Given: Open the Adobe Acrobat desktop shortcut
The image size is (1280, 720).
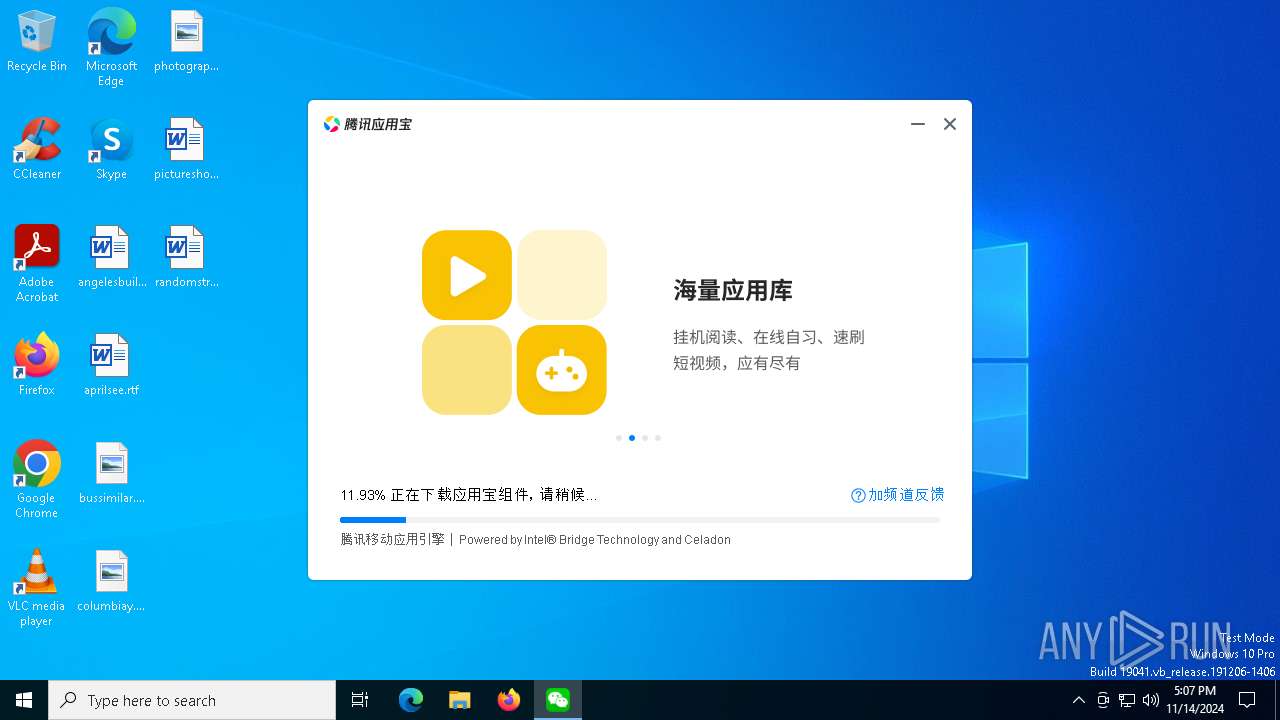Looking at the screenshot, I should point(37,264).
